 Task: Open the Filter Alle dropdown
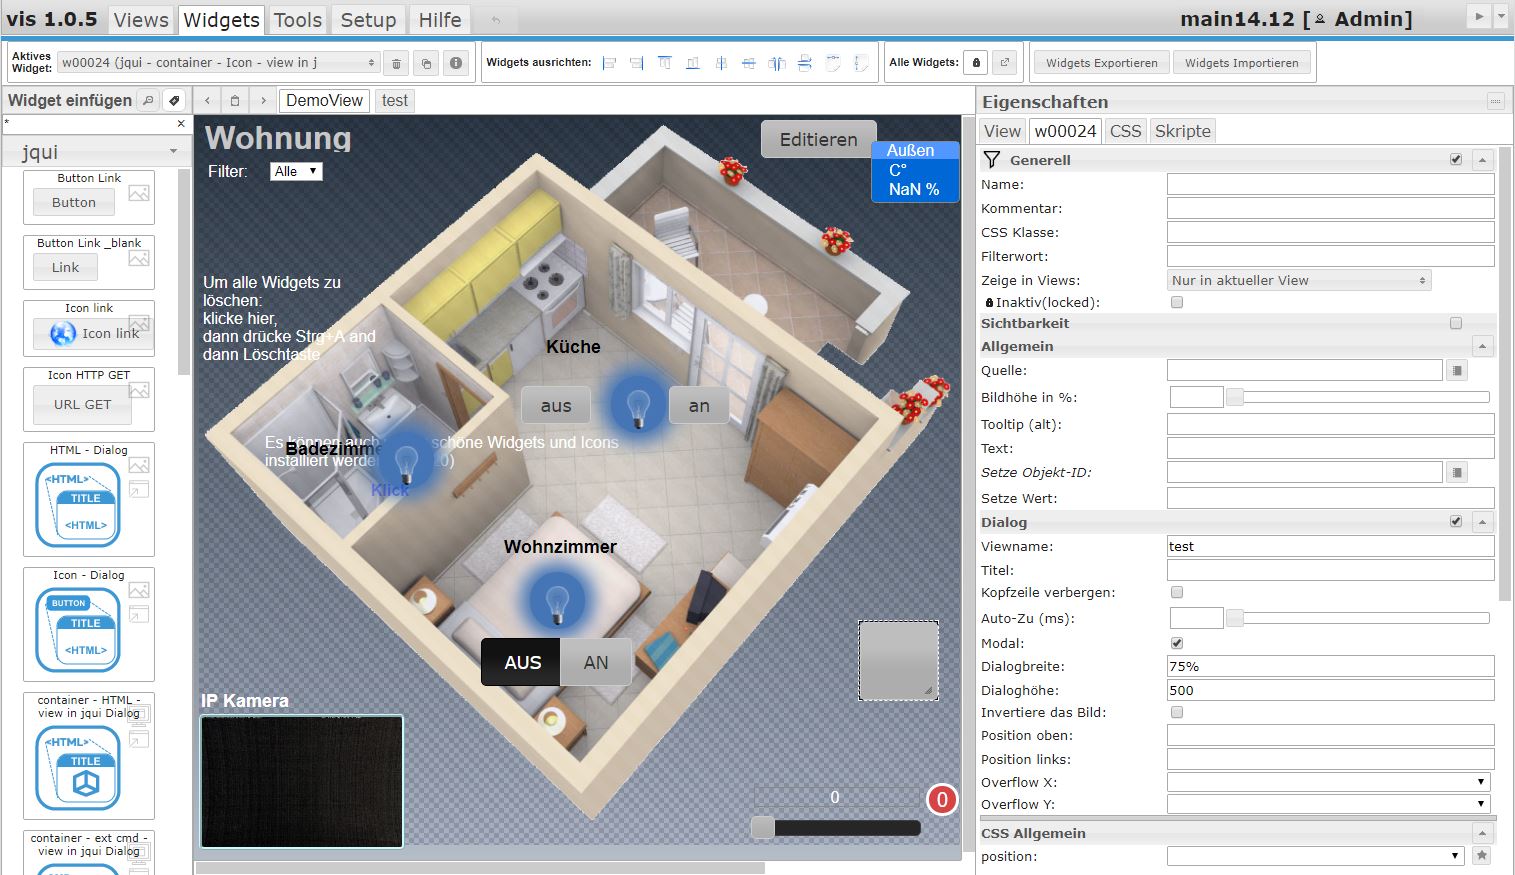pyautogui.click(x=296, y=172)
